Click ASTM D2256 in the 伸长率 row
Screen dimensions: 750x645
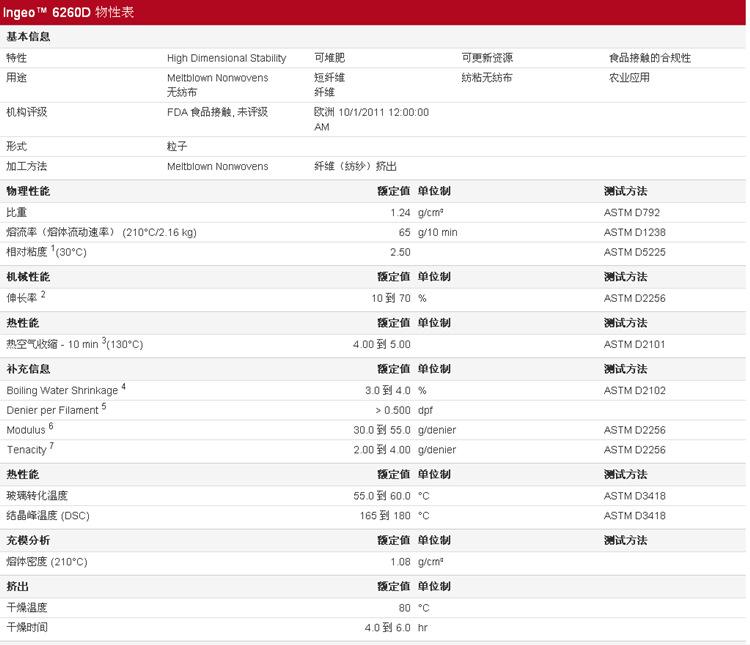click(634, 298)
